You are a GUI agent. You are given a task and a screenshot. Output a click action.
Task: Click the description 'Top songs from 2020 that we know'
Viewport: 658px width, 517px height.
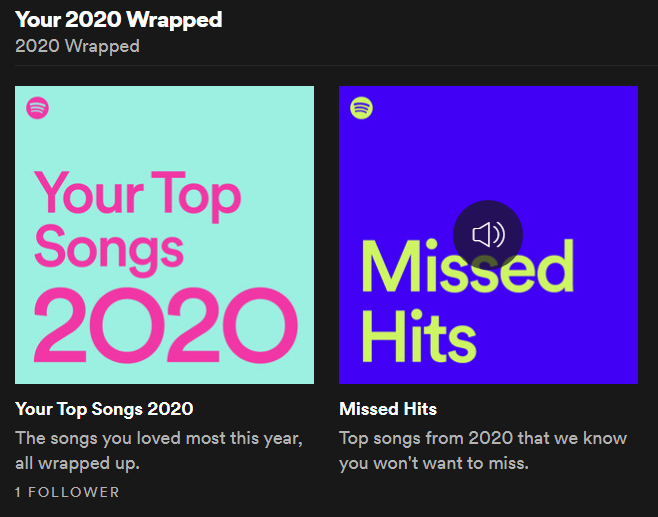tap(483, 438)
